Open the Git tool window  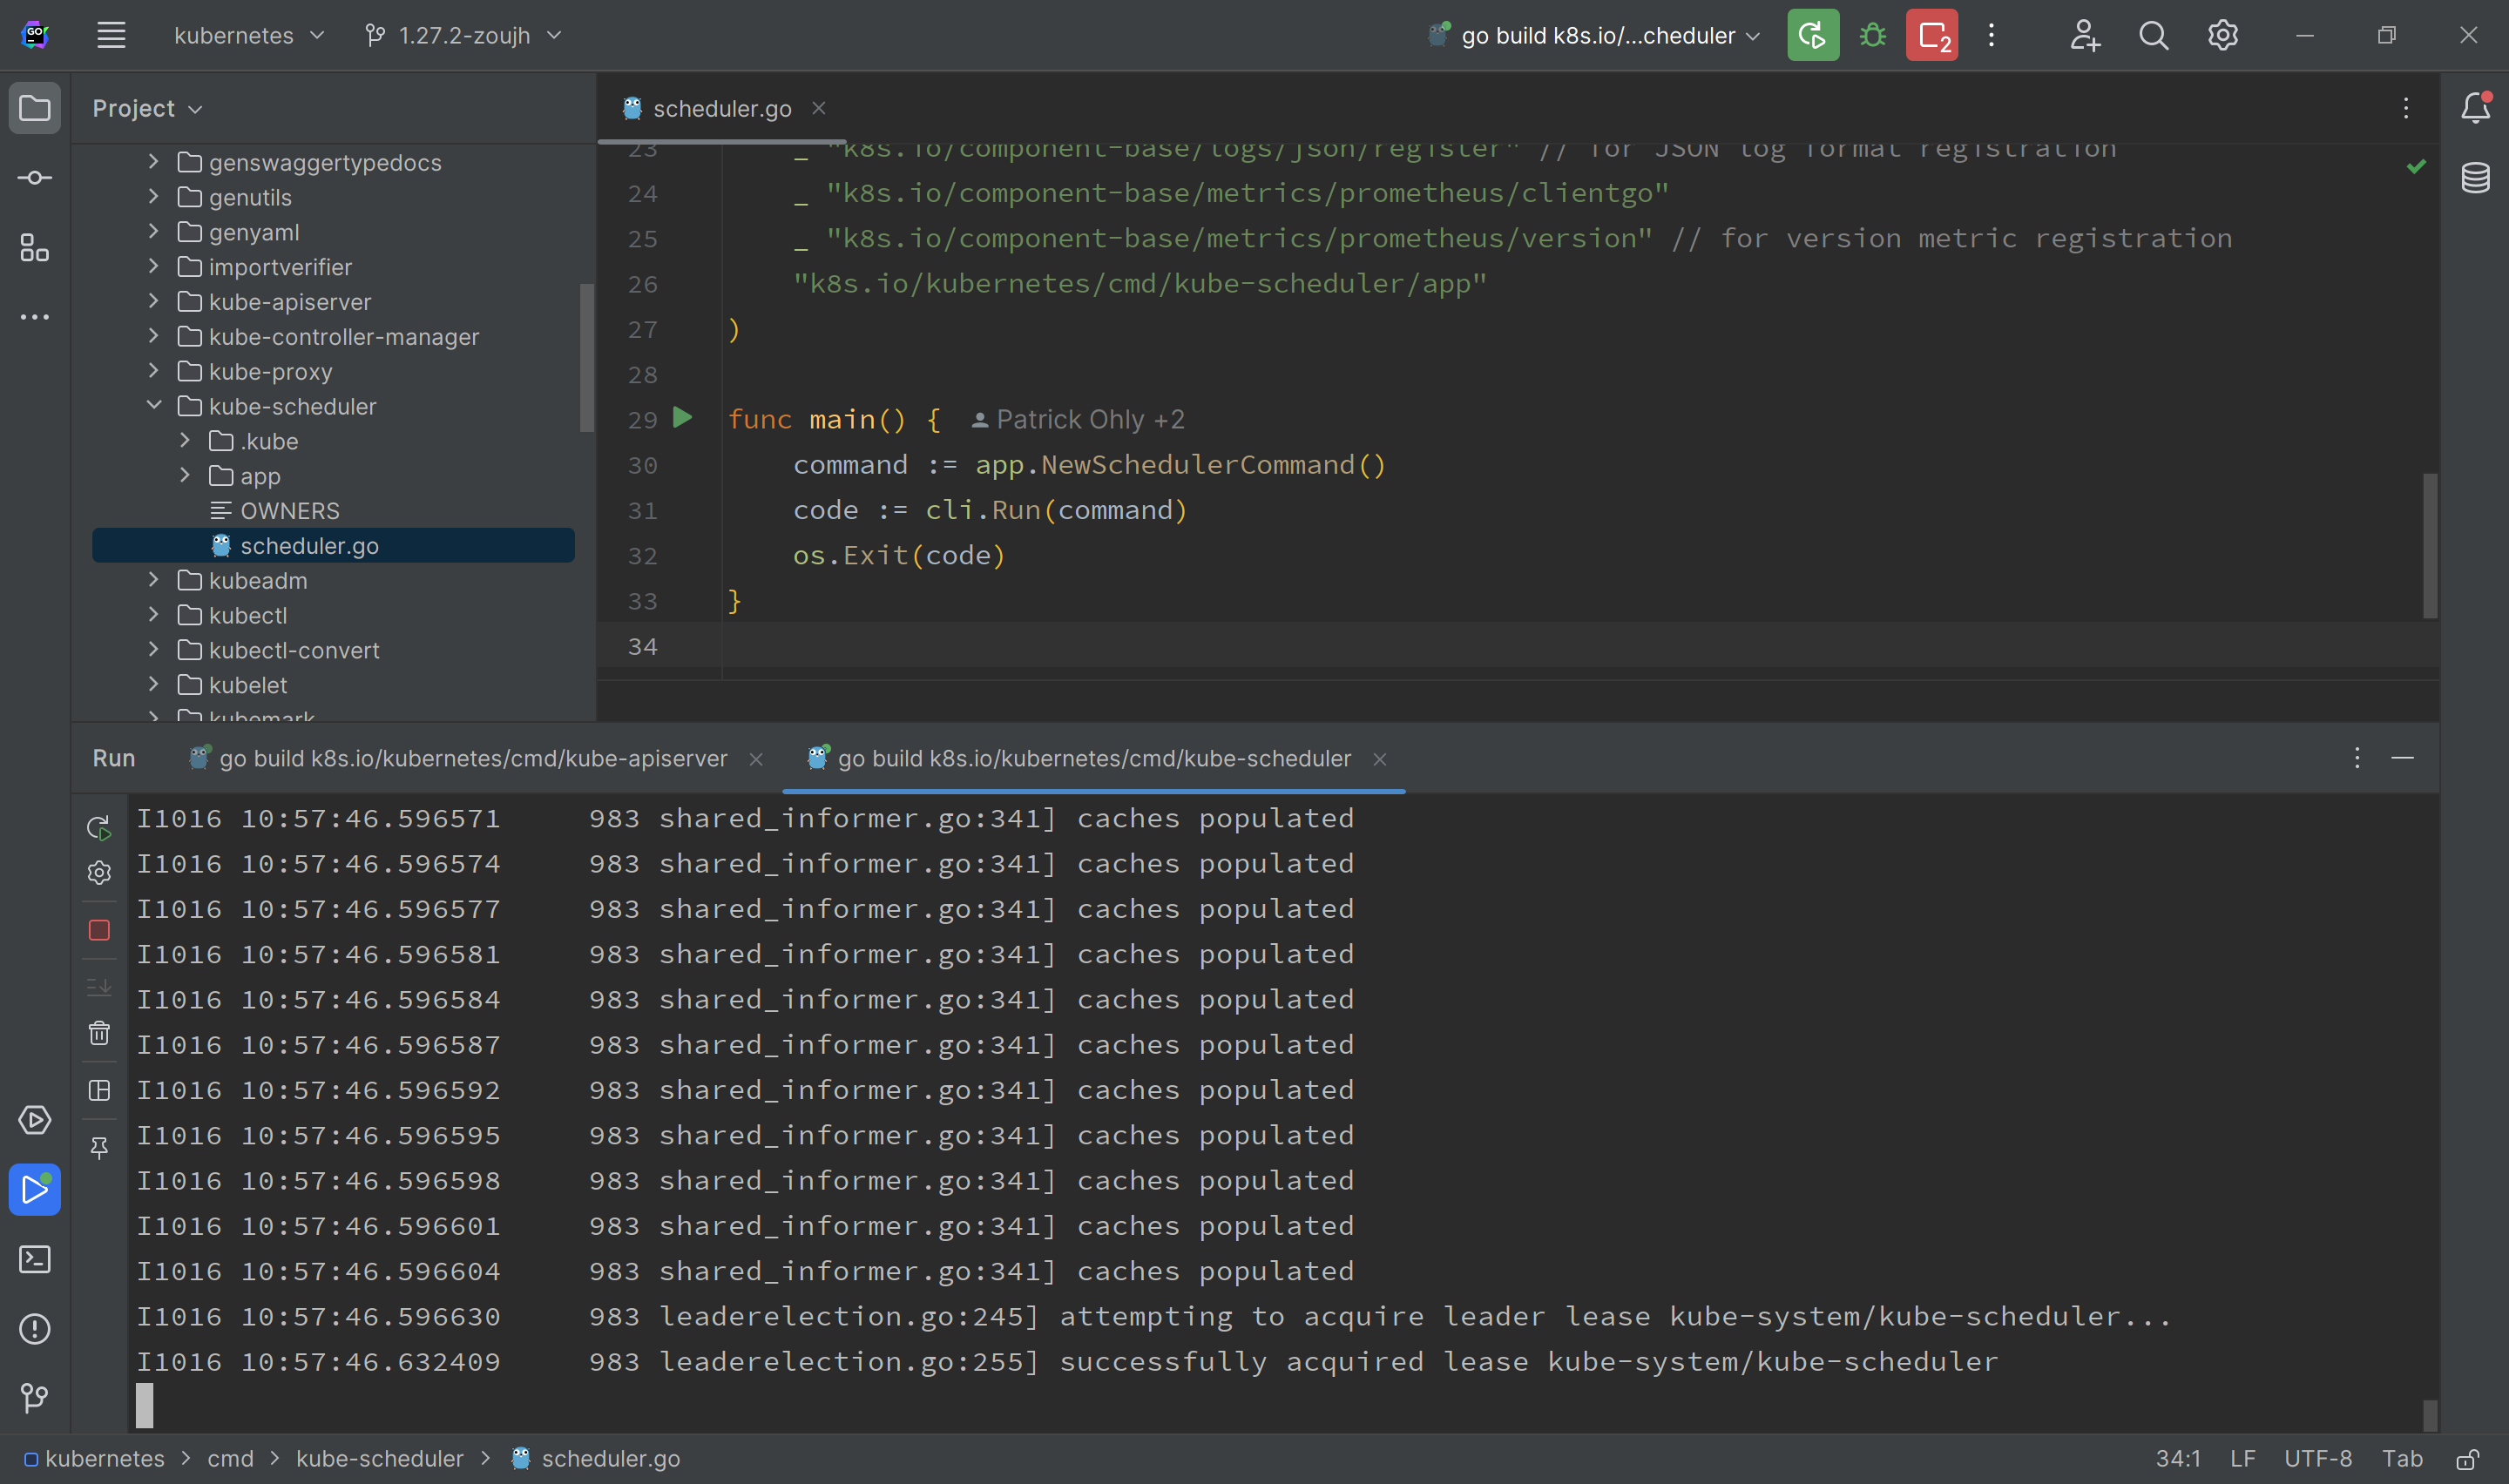pos(35,1397)
